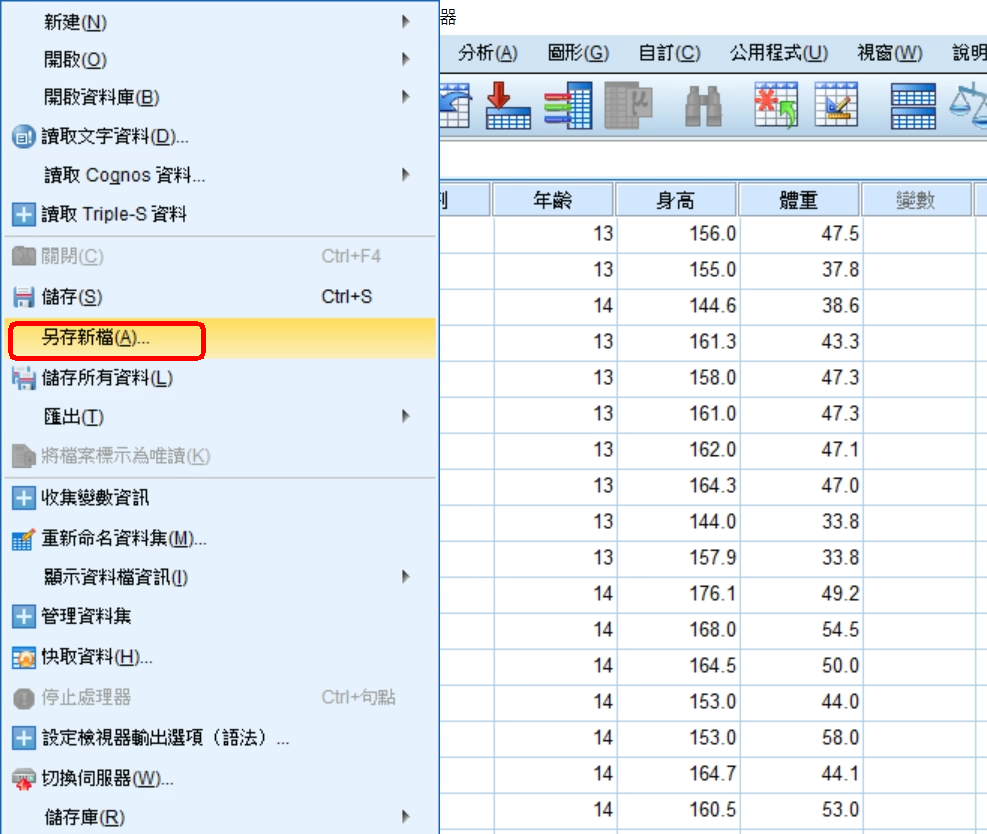
Task: Choose 讀取文字資料 from the file menu
Action: point(114,136)
